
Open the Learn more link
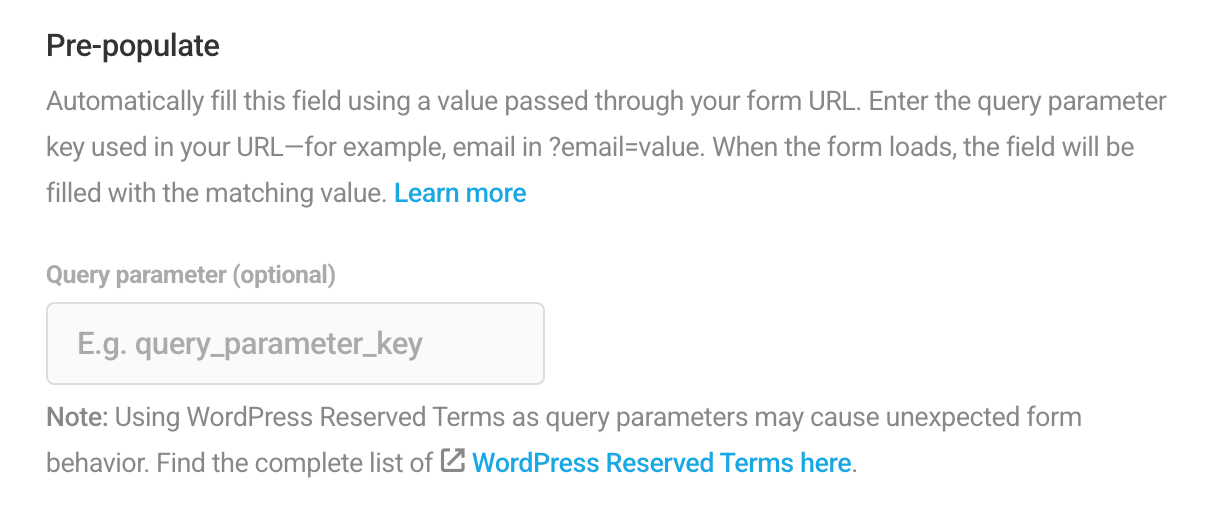(460, 193)
